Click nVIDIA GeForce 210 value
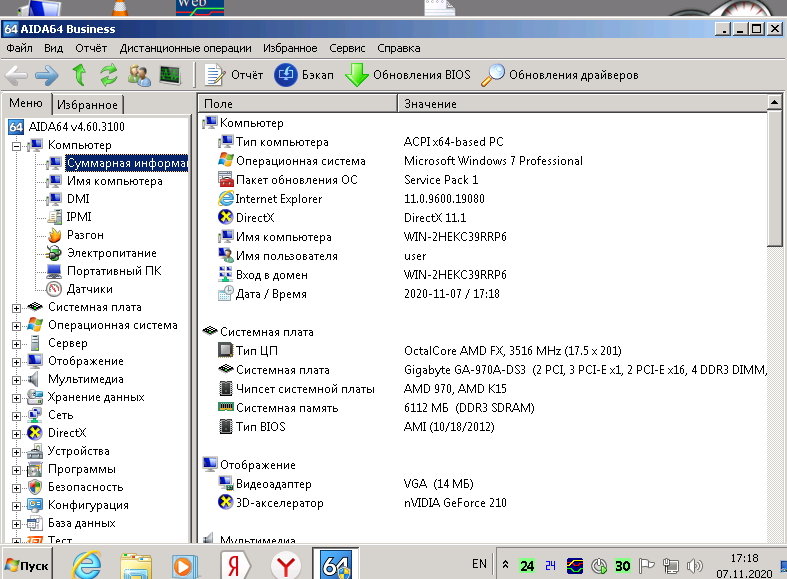The height and width of the screenshot is (579, 787). pyautogui.click(x=455, y=503)
